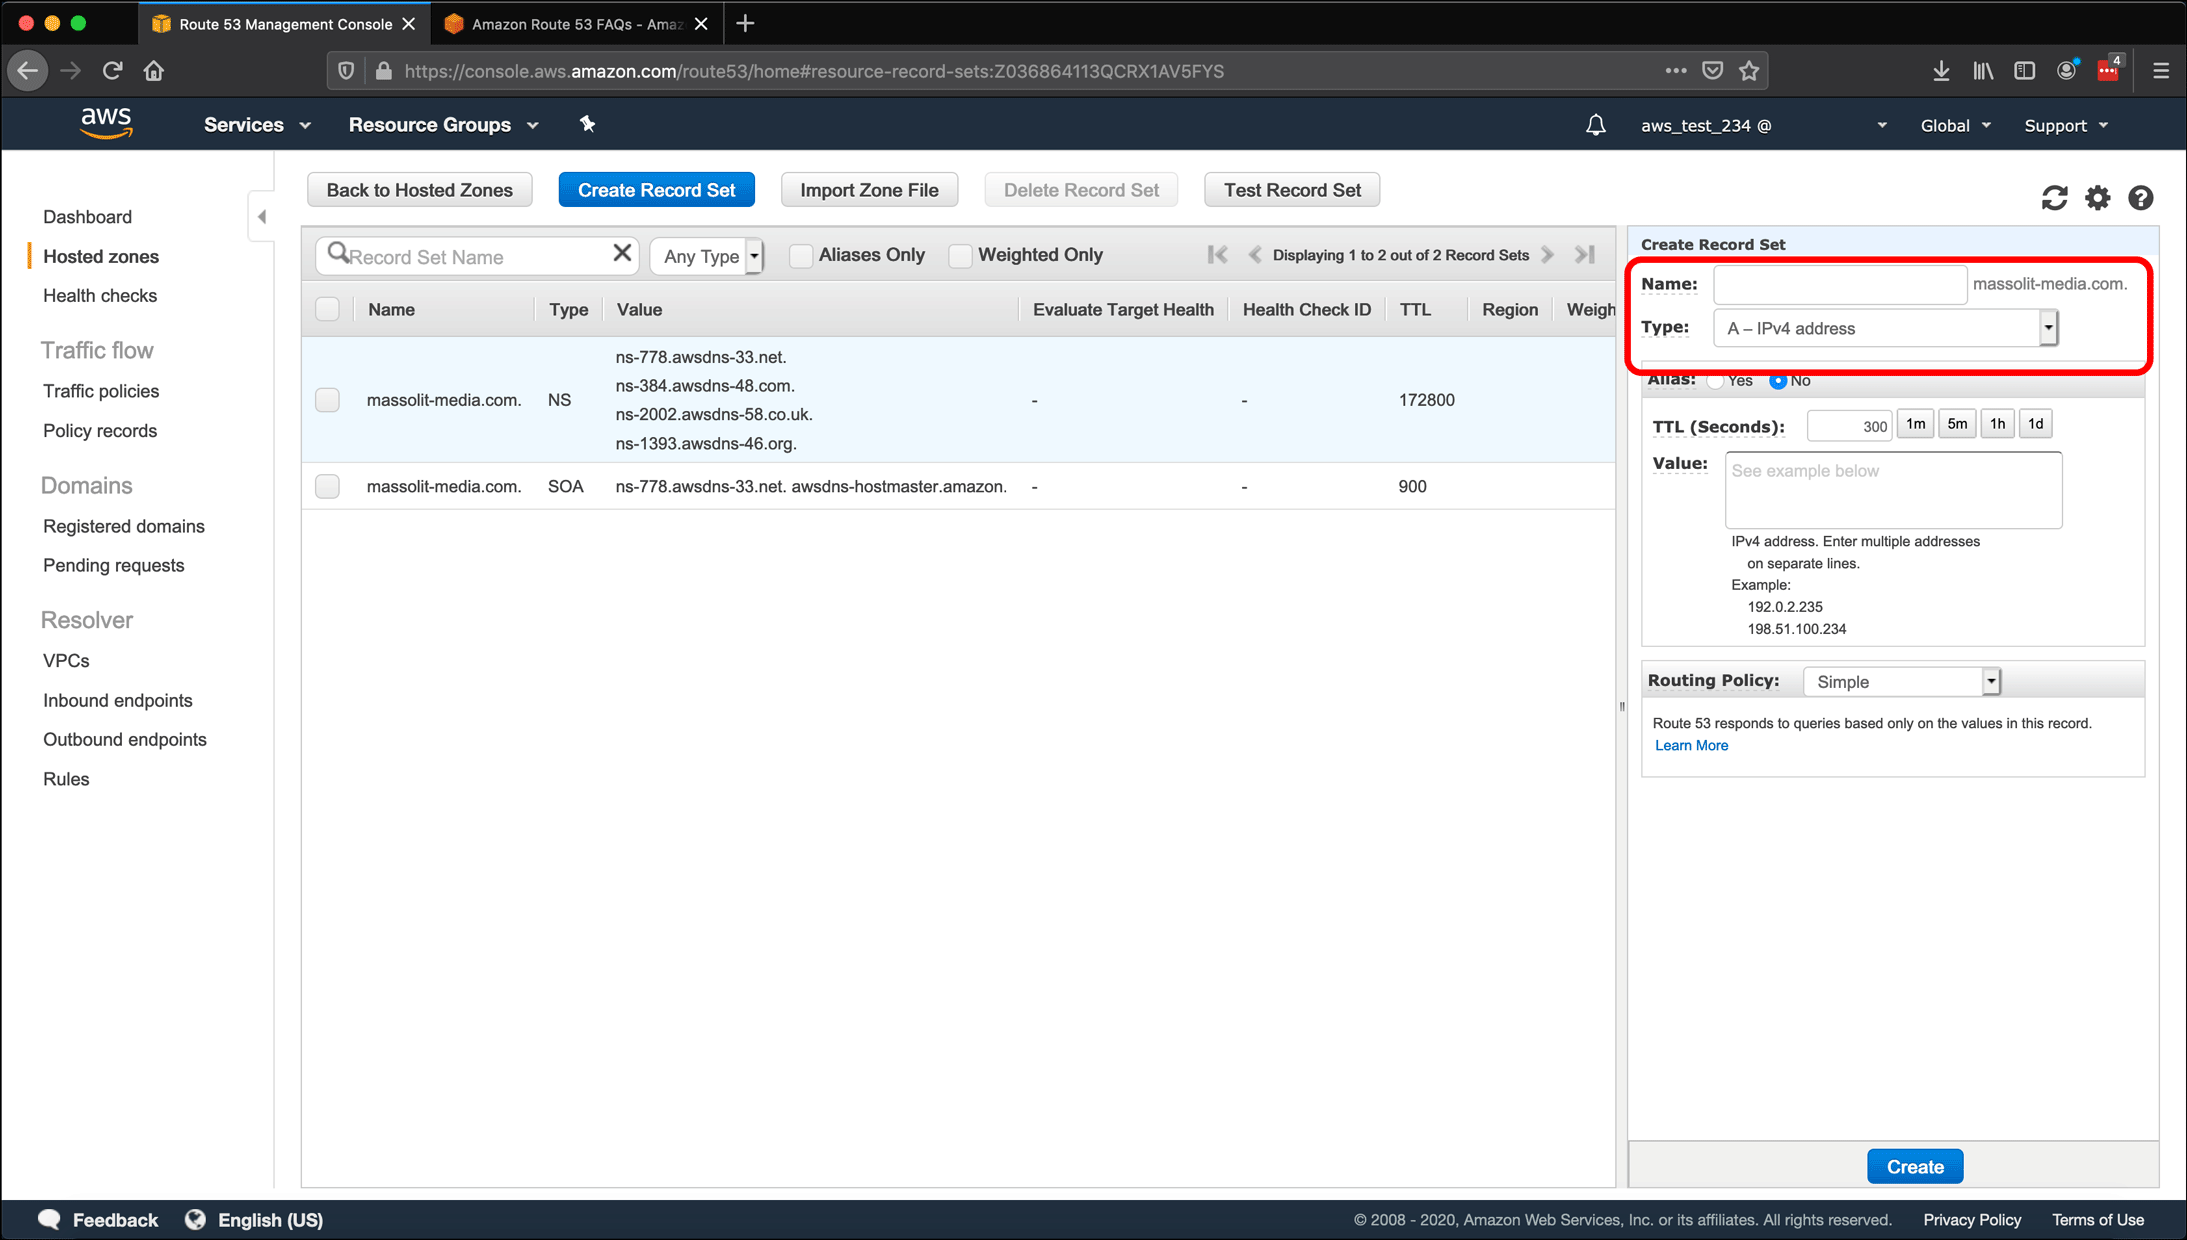2187x1240 pixels.
Task: Check the NS record row checkbox
Action: coord(327,400)
